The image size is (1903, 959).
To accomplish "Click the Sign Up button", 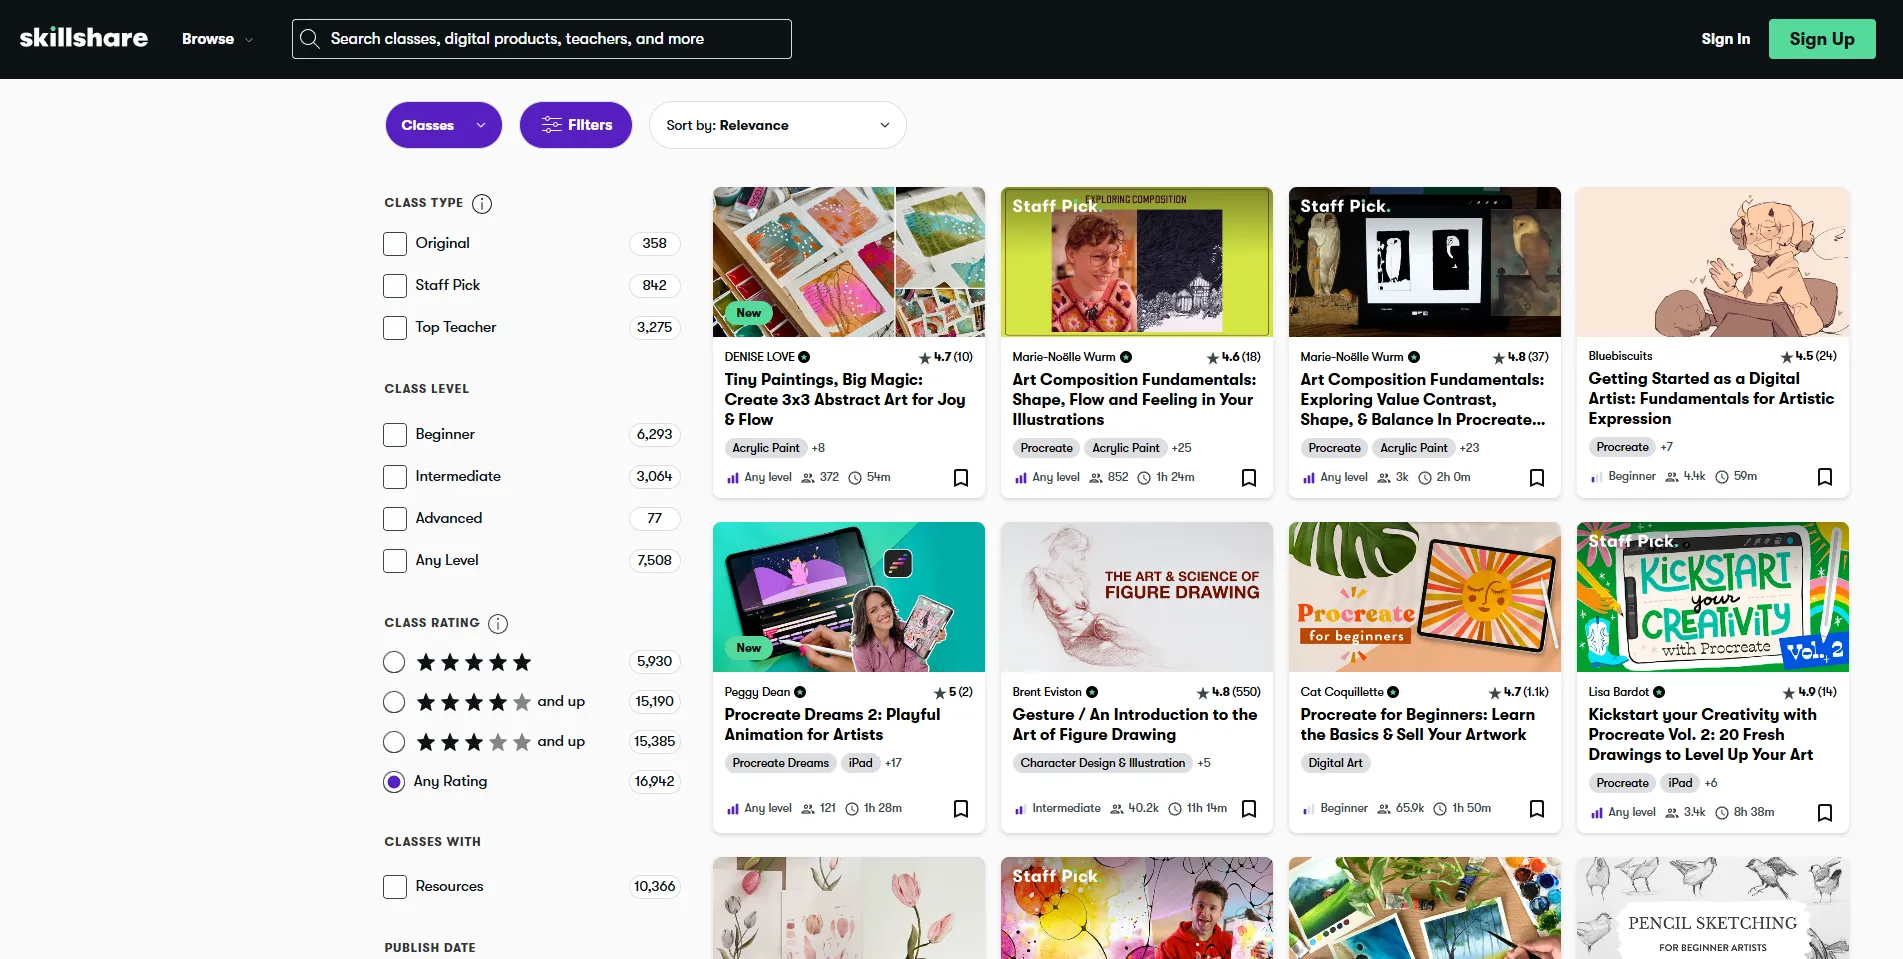I will pos(1821,38).
